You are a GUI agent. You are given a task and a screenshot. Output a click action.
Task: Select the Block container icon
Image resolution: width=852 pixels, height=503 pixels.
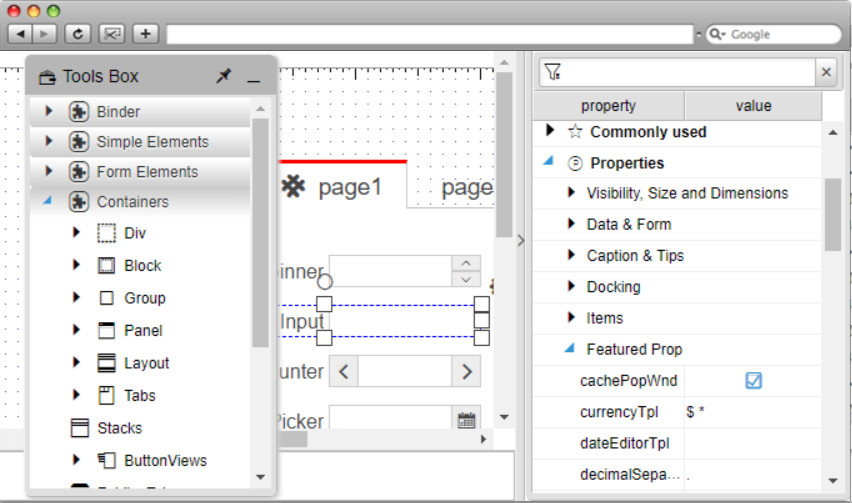coord(106,266)
